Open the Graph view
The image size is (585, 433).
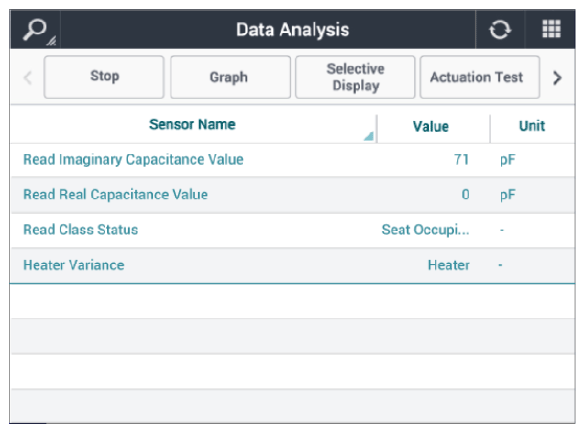tap(230, 77)
